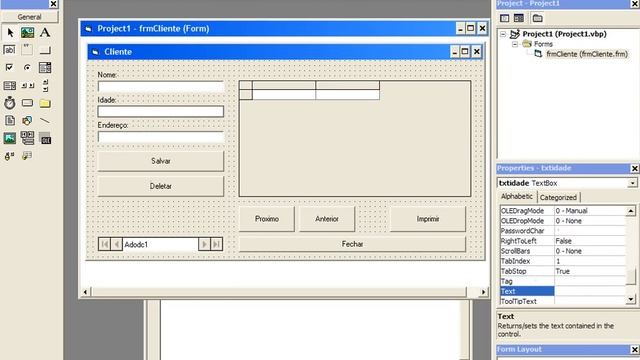Select the OptionButton control tool
640x360 pixels.
(27, 67)
